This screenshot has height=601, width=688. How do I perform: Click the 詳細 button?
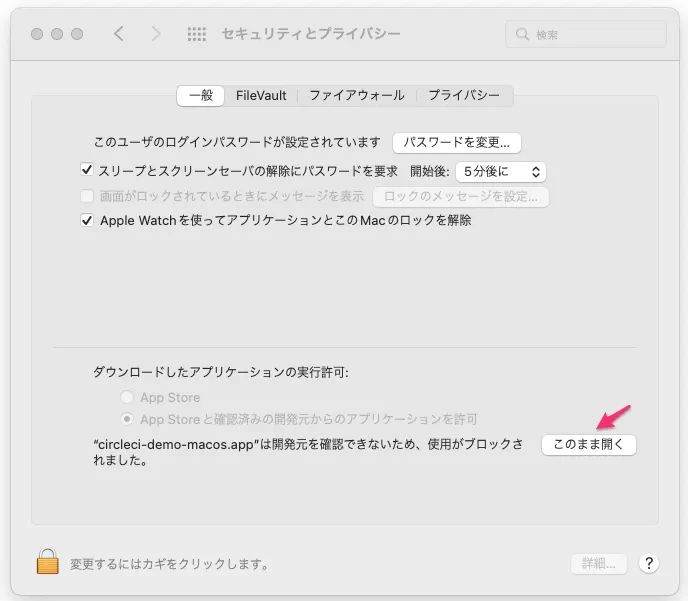click(x=598, y=563)
